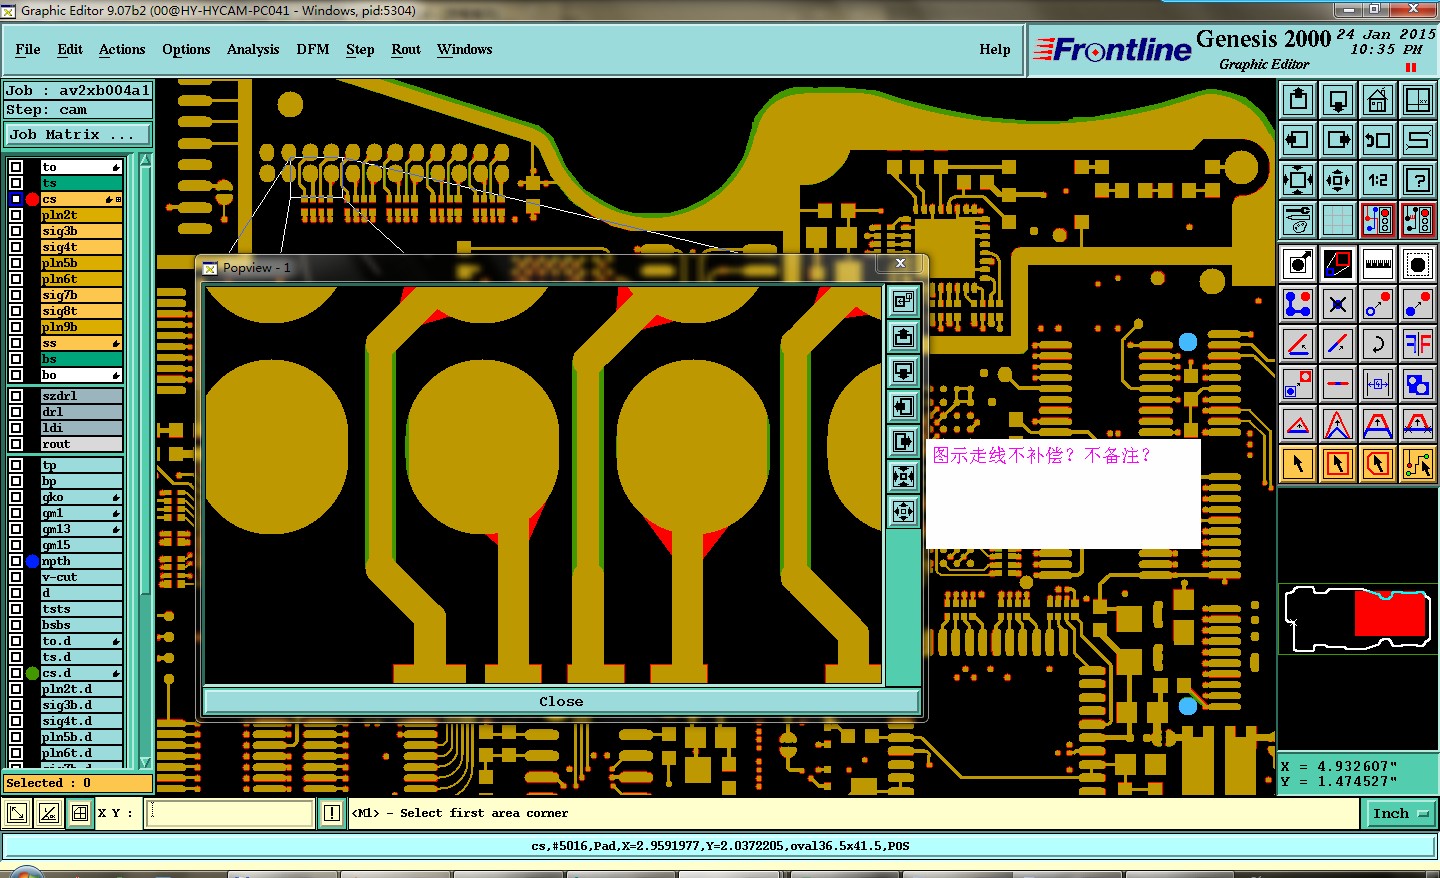Zoom out using the inward-arrows icon
The width and height of the screenshot is (1440, 878).
[x=1338, y=180]
